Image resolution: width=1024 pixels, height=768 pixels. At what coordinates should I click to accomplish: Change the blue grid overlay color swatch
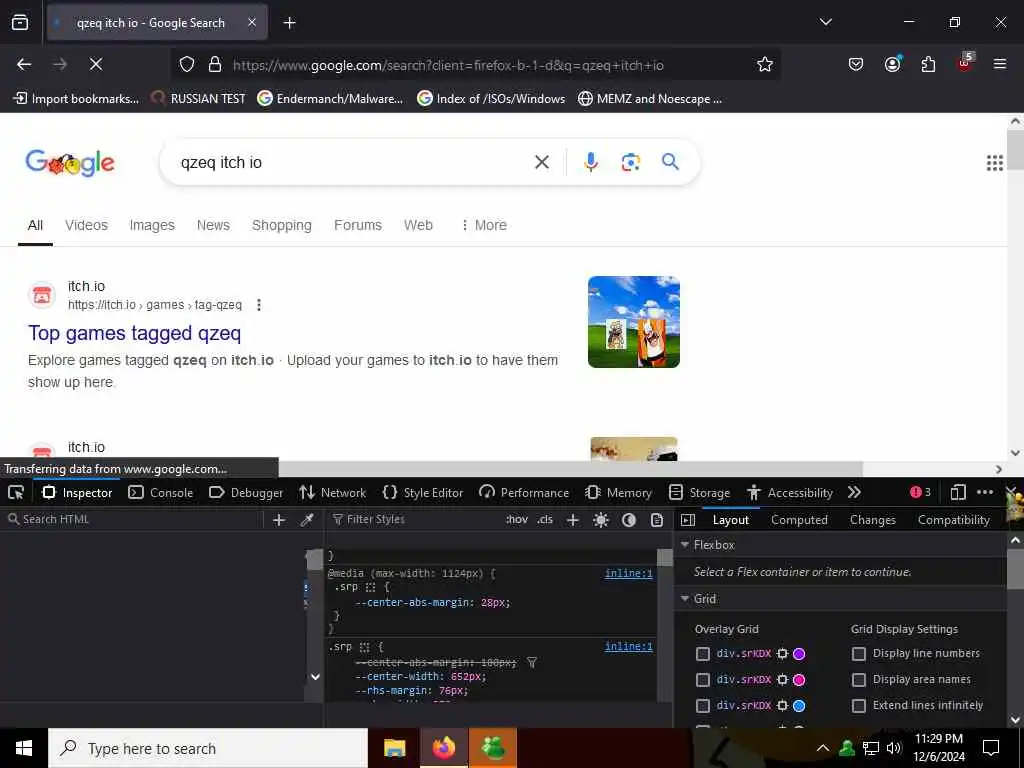click(799, 706)
